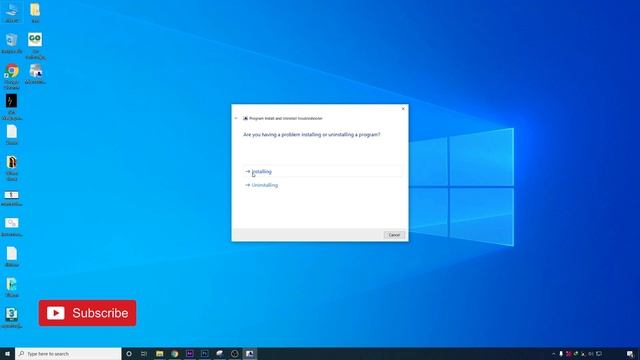640x360 pixels.
Task: Open Google Chrome from the taskbar
Action: pyautogui.click(x=175, y=353)
